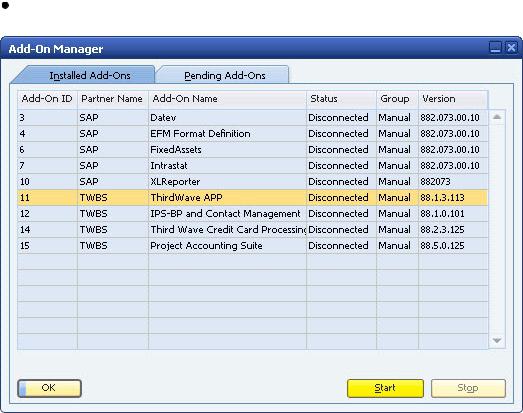Click the Manual group cell for Intrastat
This screenshot has width=523, height=413.
click(x=397, y=165)
